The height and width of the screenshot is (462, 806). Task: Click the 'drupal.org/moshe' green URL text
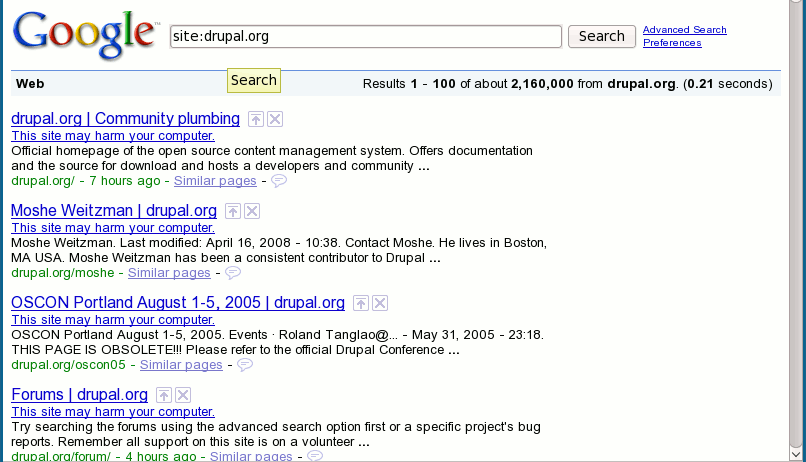pos(63,273)
